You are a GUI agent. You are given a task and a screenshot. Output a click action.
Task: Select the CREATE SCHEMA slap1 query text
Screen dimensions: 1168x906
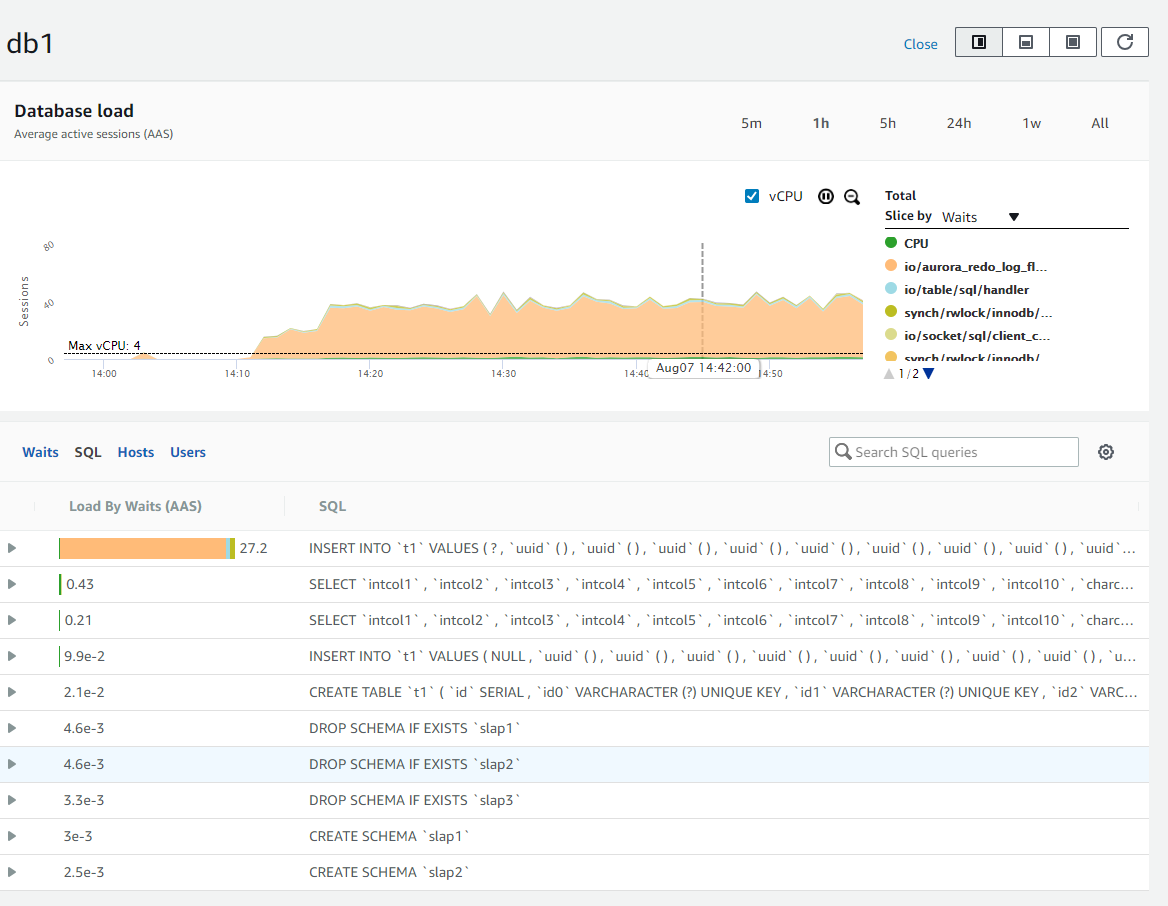tap(390, 836)
